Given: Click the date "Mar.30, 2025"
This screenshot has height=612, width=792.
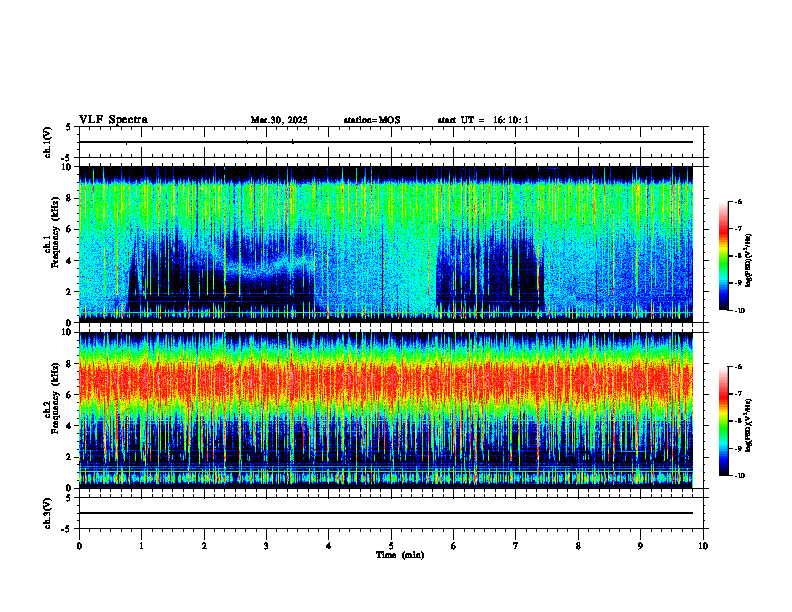Looking at the screenshot, I should pyautogui.click(x=279, y=120).
